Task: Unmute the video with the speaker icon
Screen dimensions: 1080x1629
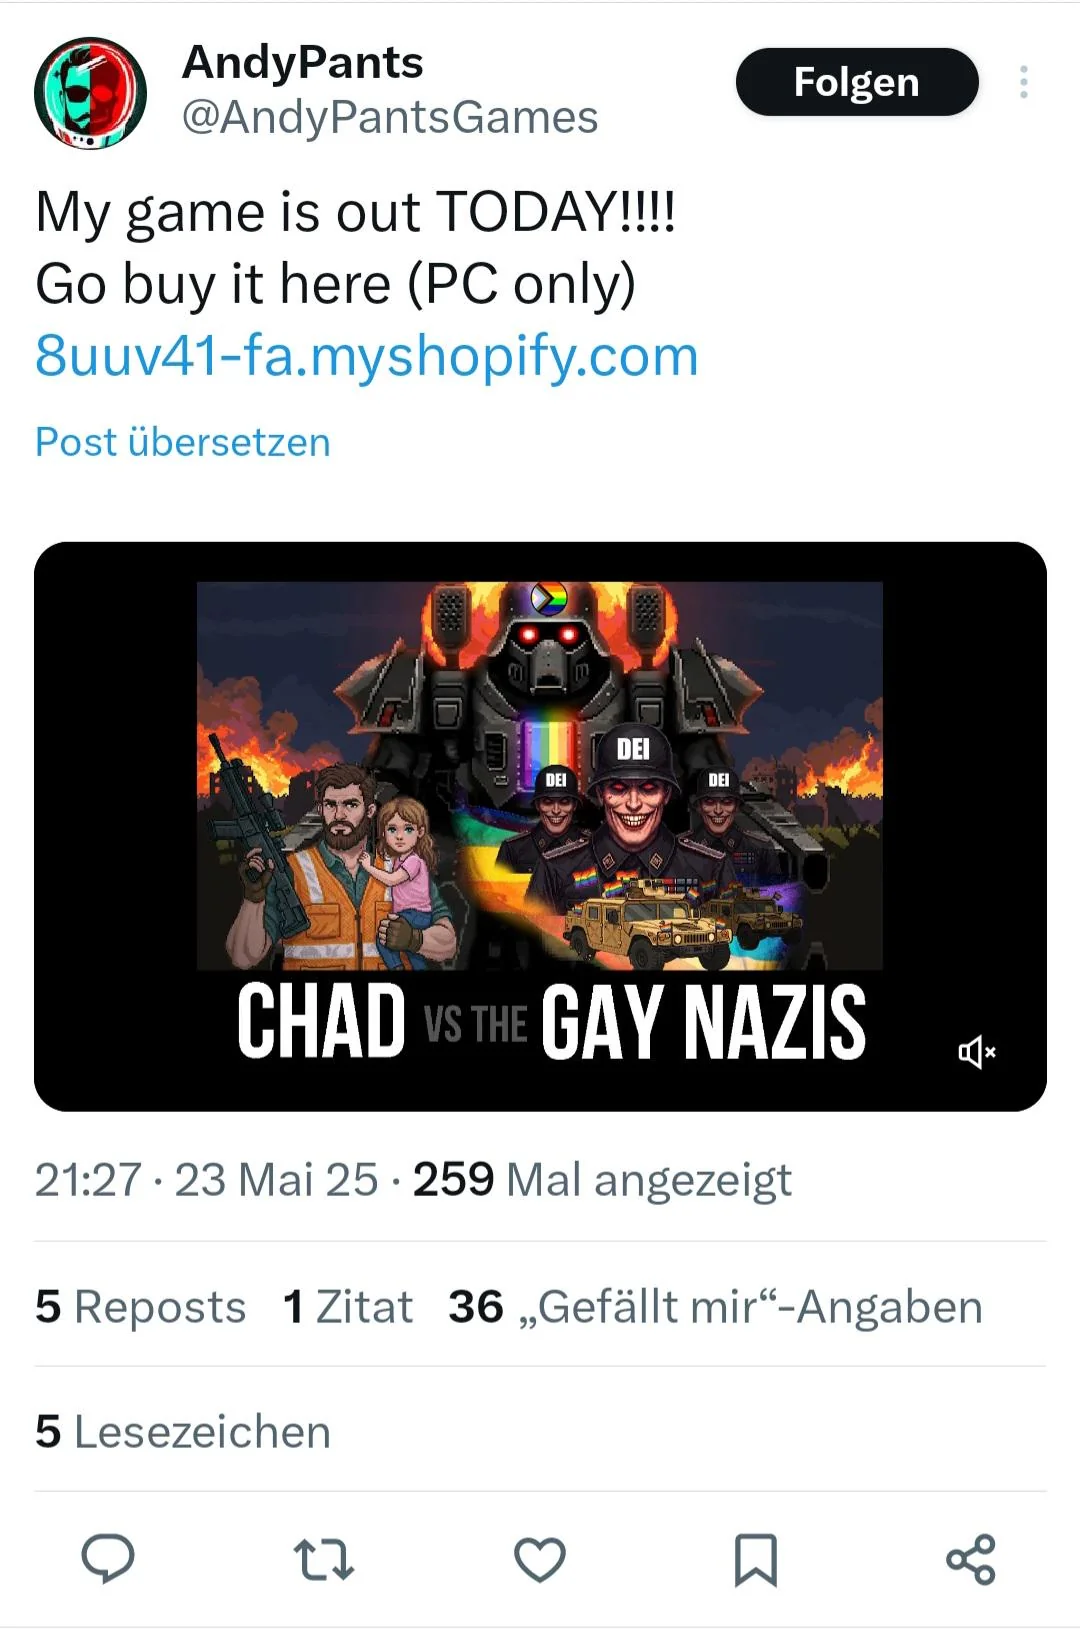Action: pyautogui.click(x=977, y=1051)
